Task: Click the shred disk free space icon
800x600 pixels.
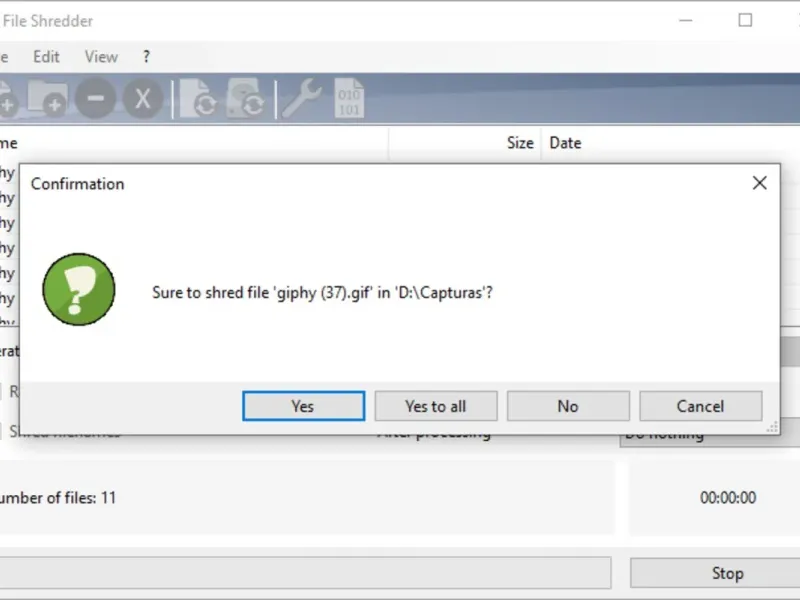Action: coord(245,98)
